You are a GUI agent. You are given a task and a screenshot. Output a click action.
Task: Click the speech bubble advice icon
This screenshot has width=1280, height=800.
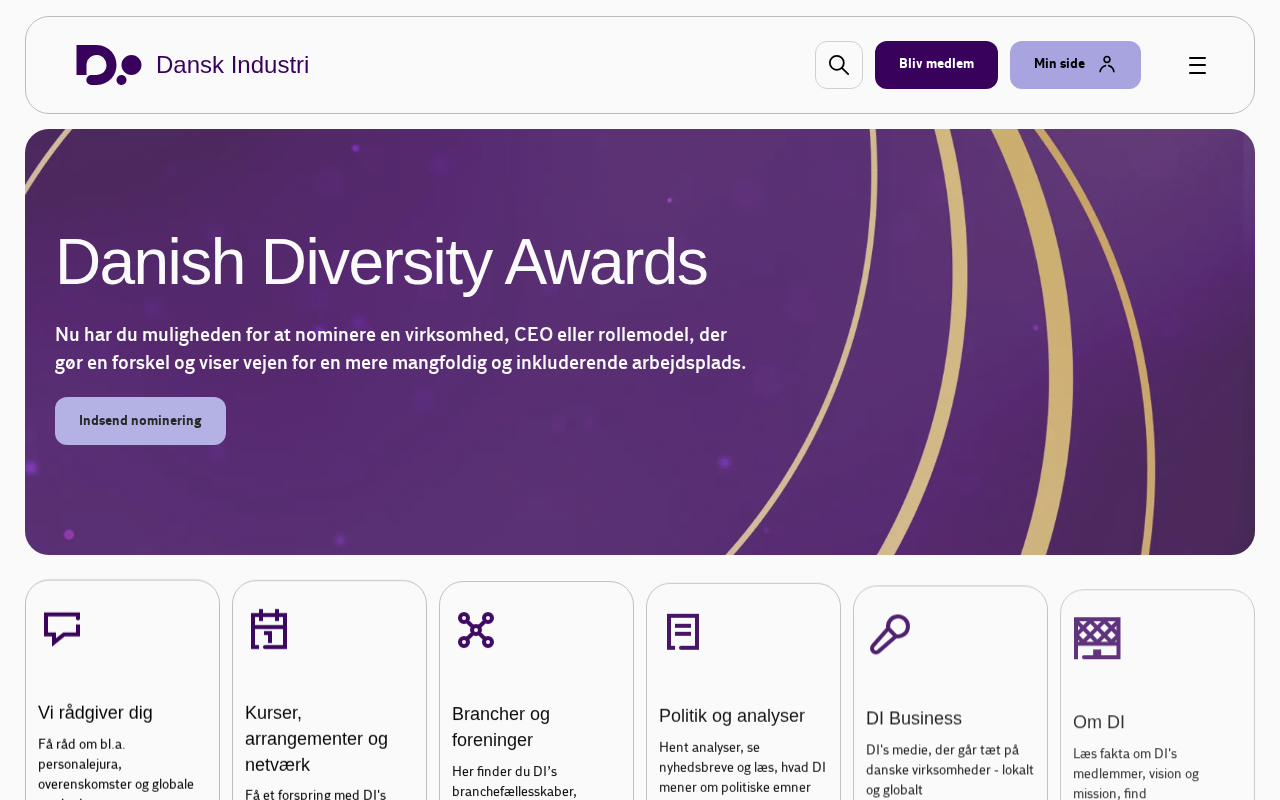(62, 629)
